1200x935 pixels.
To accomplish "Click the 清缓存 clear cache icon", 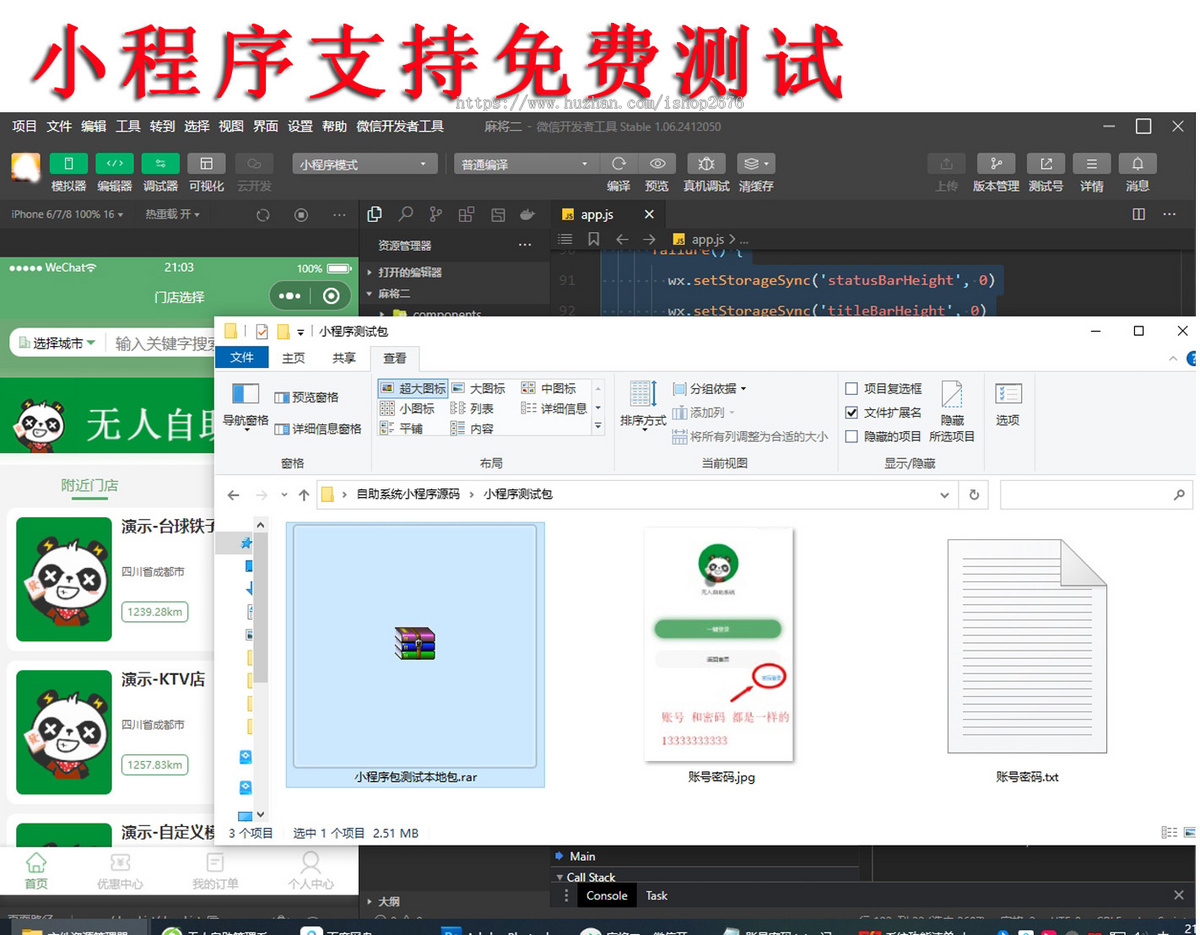I will coord(755,164).
